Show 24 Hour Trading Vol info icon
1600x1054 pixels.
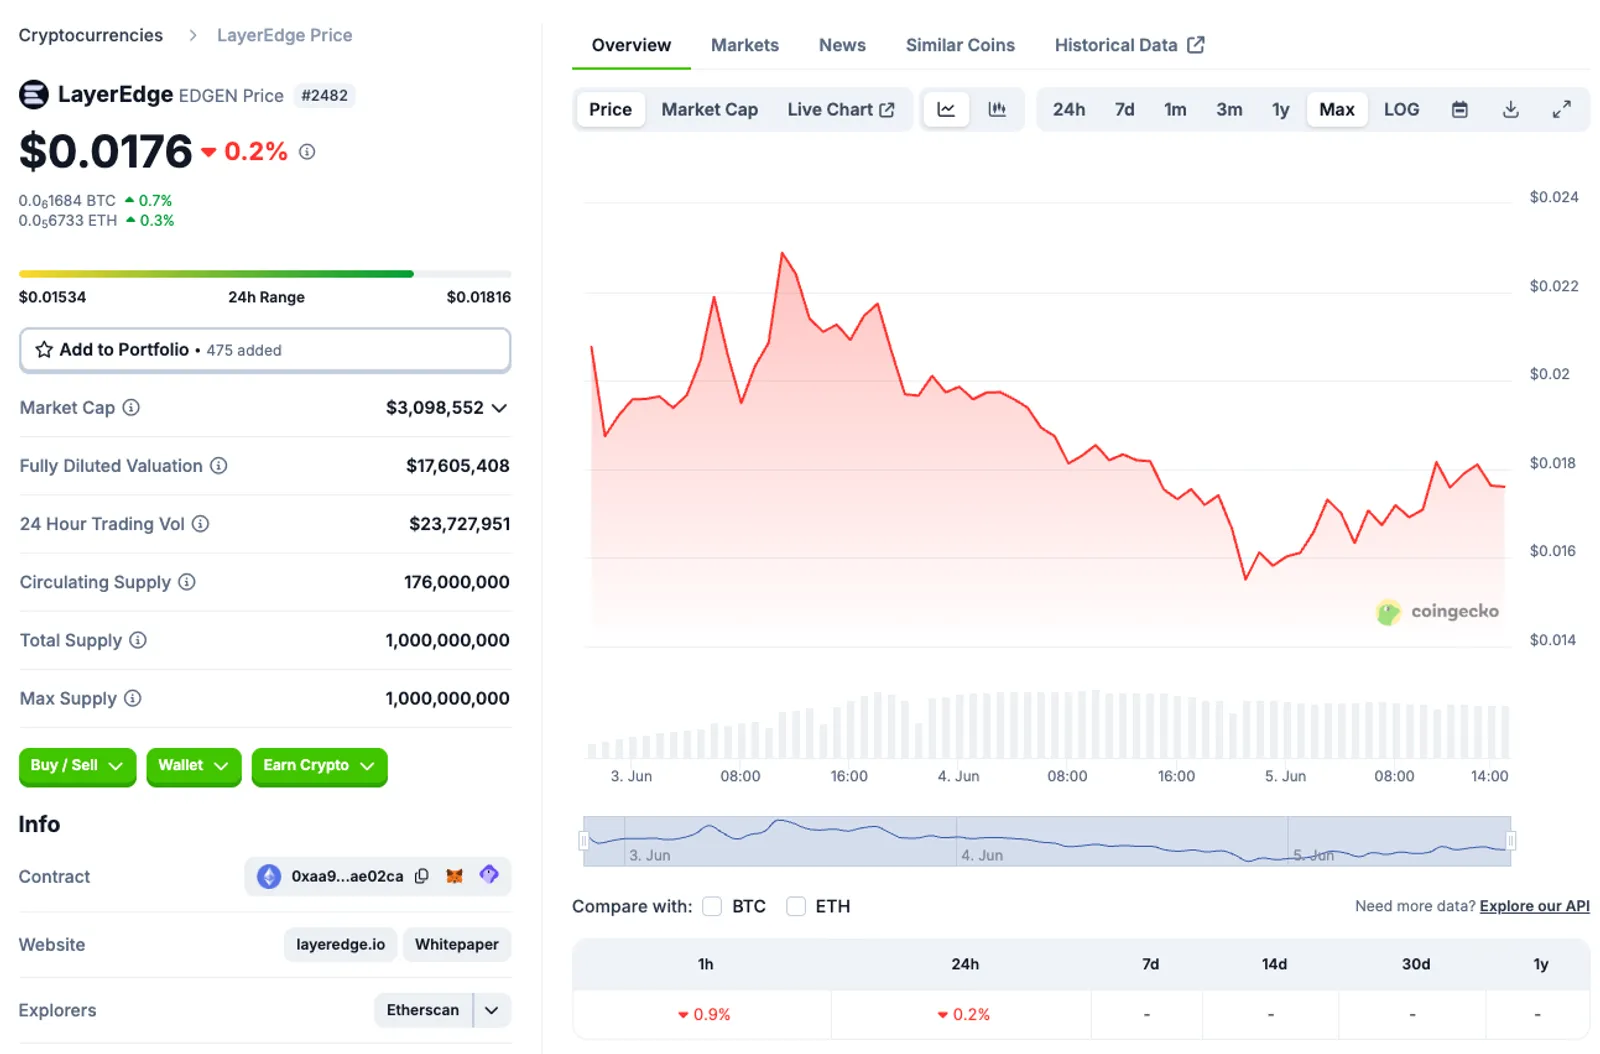coord(201,524)
